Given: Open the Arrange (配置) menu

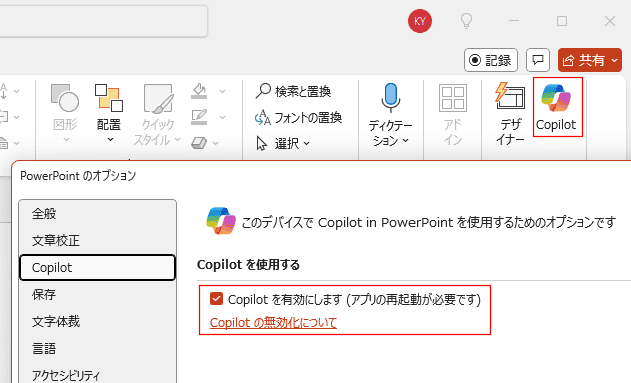Looking at the screenshot, I should tap(109, 113).
